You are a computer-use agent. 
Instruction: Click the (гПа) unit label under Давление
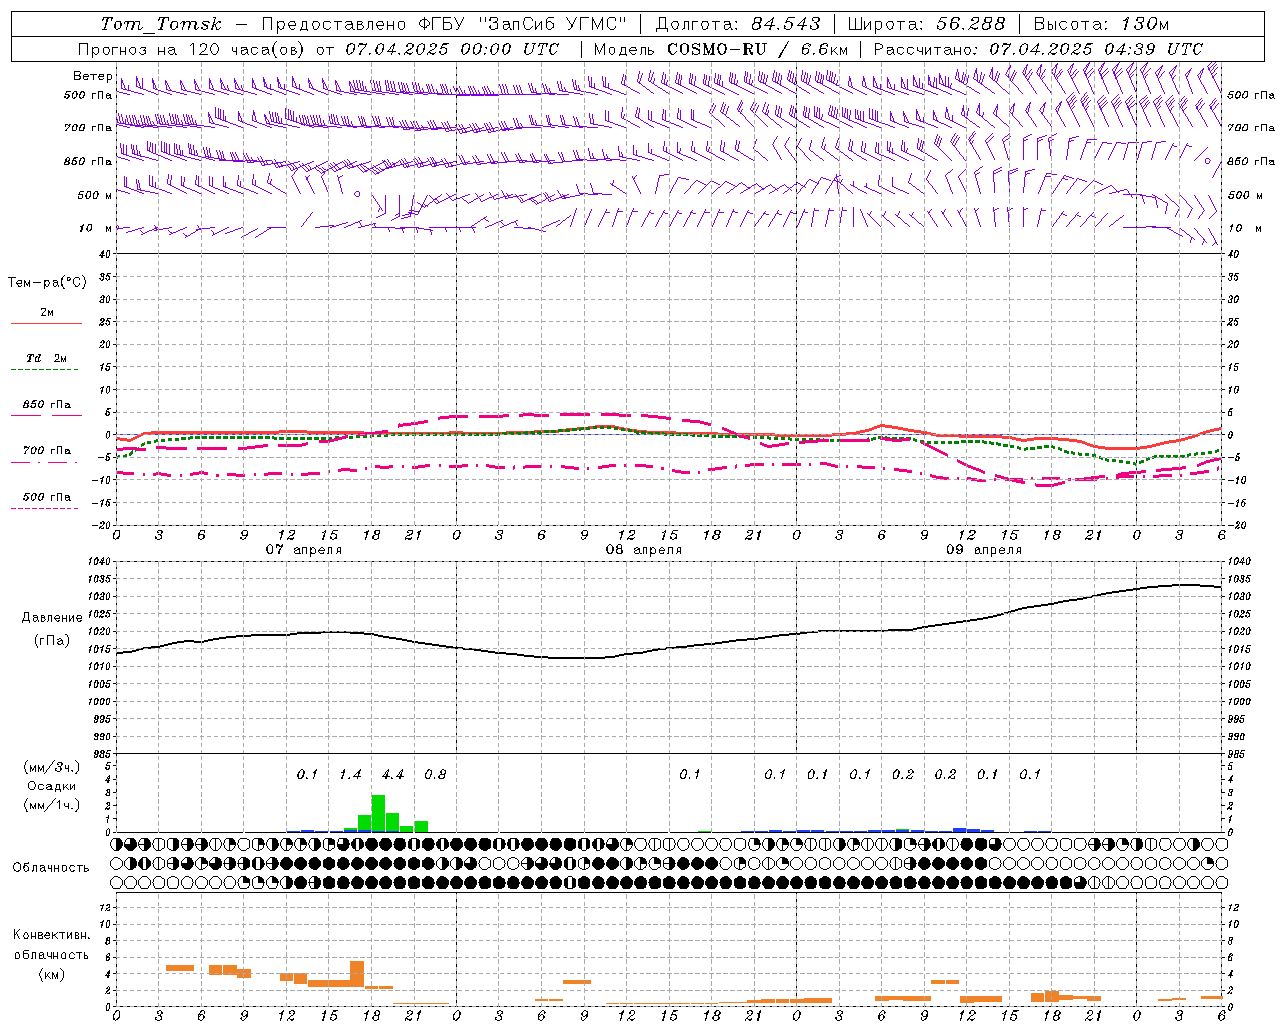[52, 641]
